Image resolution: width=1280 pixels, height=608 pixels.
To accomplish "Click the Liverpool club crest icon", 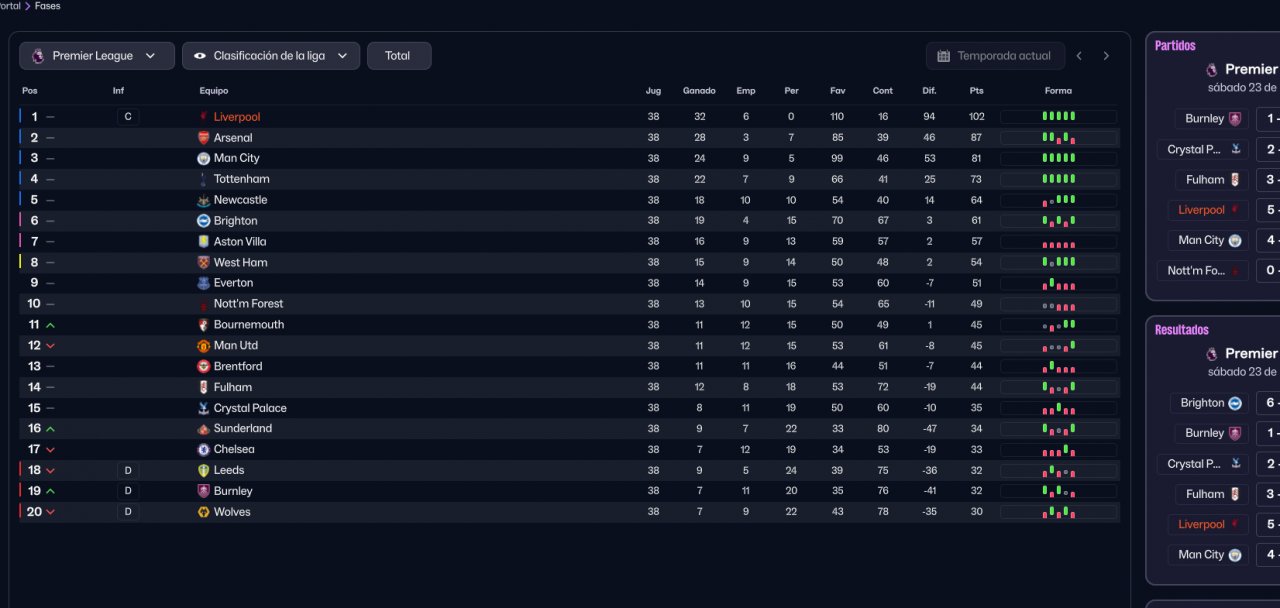I will (x=203, y=117).
